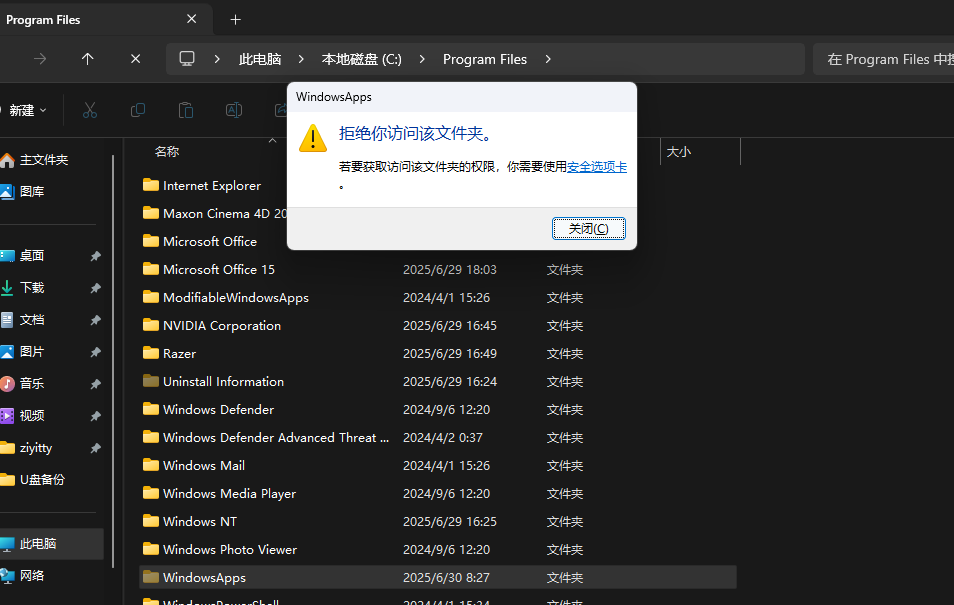Screen dimensions: 954x605
Task: Expand the chevron before 此电脑 breadcrumb
Action: [x=217, y=59]
